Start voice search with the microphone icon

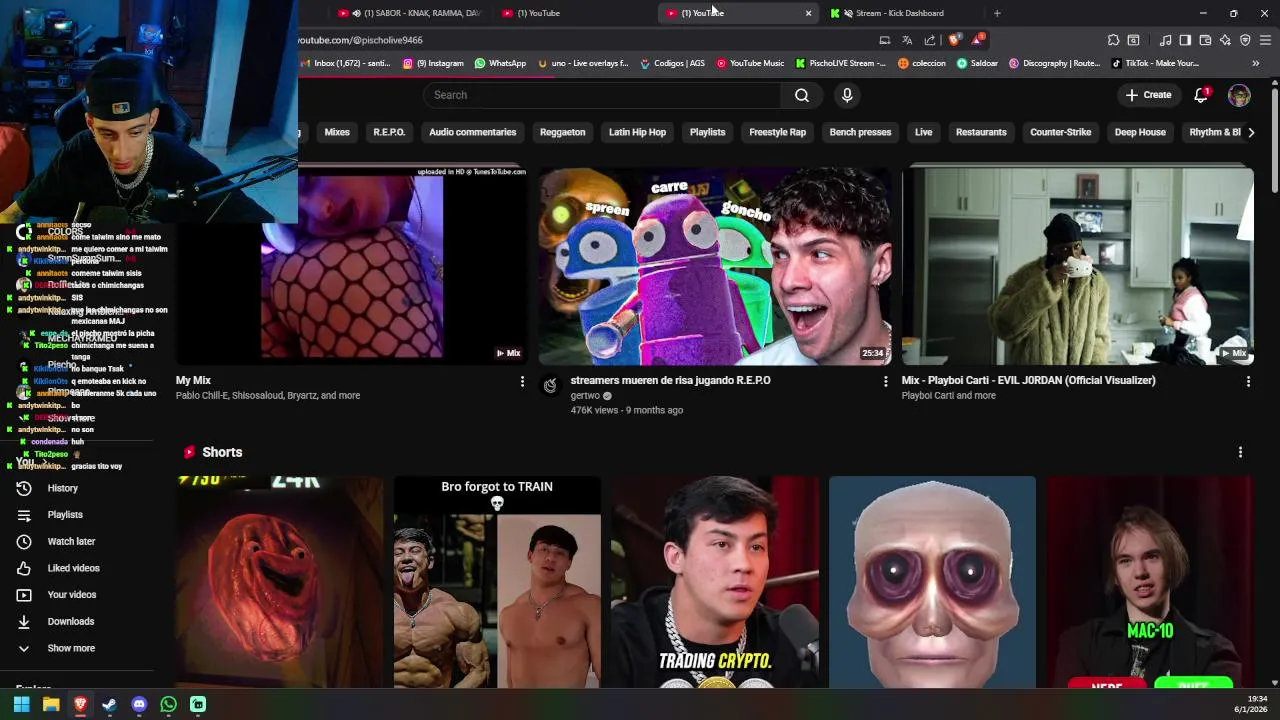(847, 95)
